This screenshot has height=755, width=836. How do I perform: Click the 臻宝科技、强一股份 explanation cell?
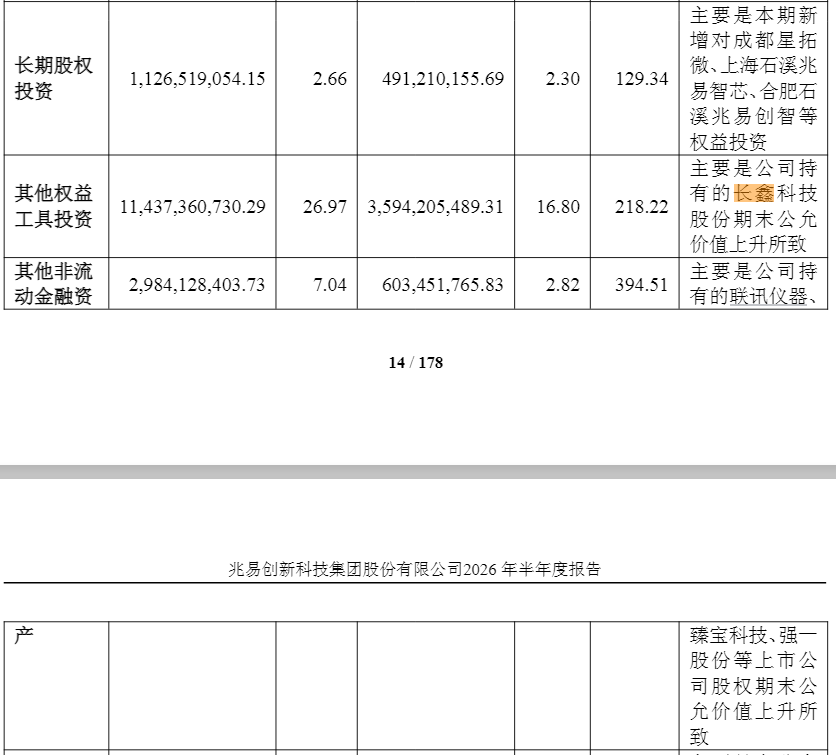[x=753, y=686]
